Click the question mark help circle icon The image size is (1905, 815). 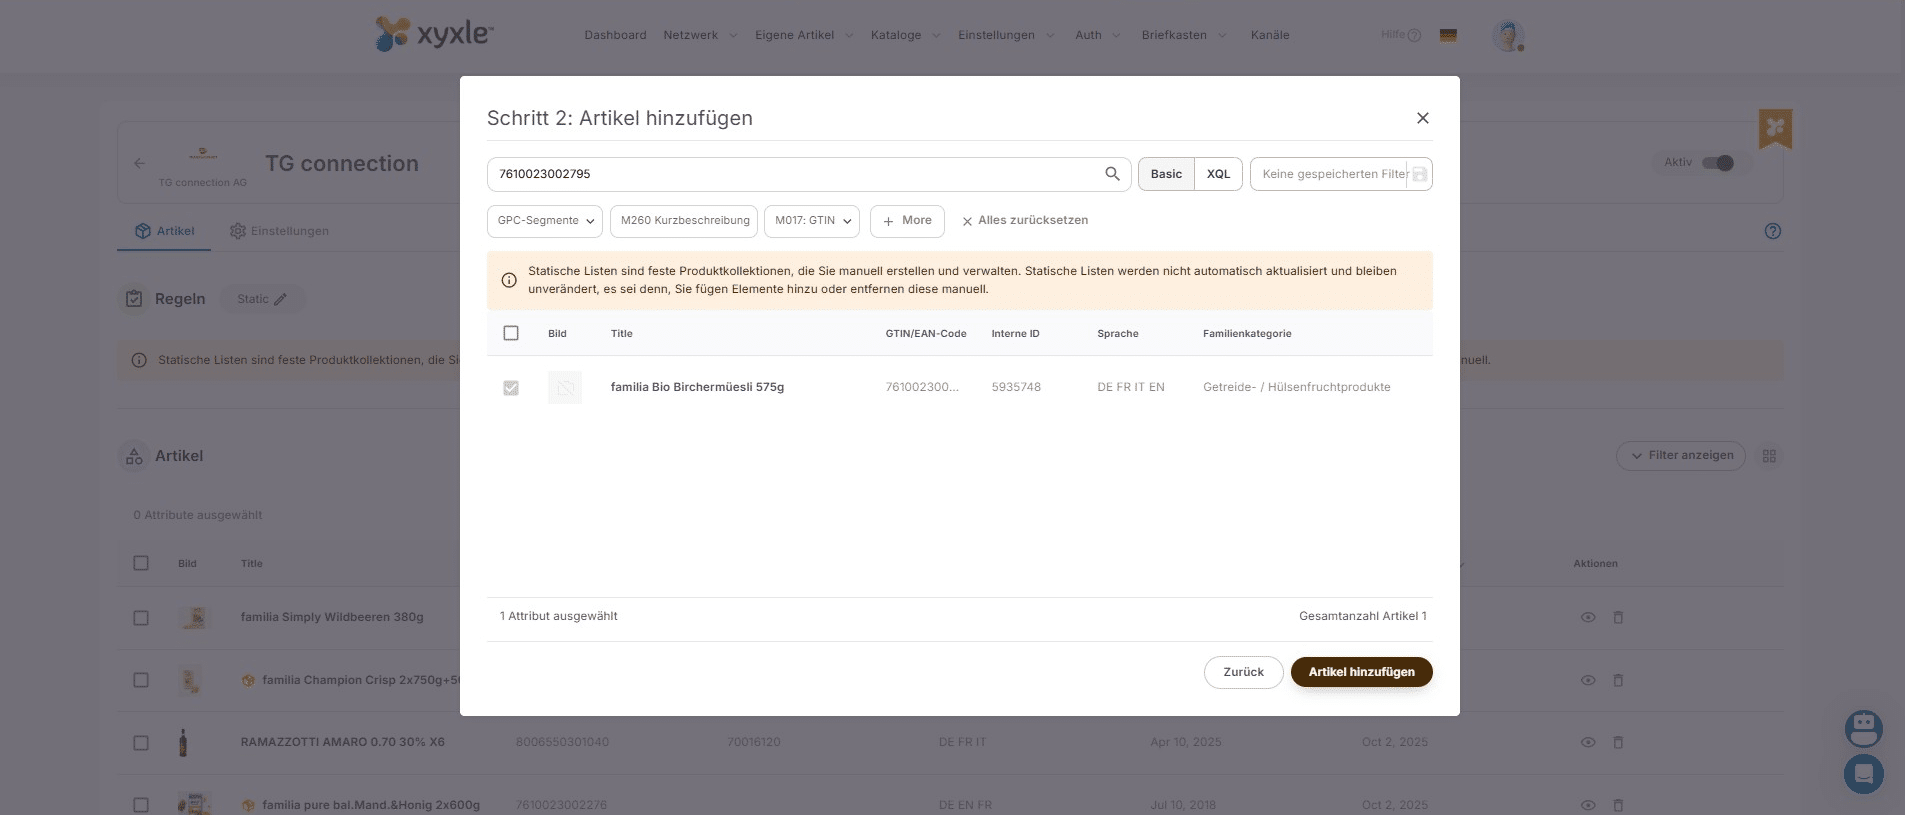[x=1773, y=231]
